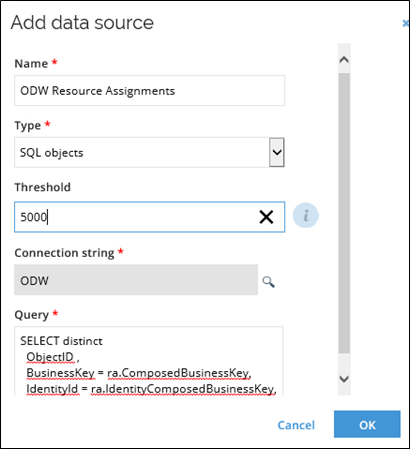The image size is (410, 449).
Task: Cancel adding the data source
Action: [x=296, y=425]
